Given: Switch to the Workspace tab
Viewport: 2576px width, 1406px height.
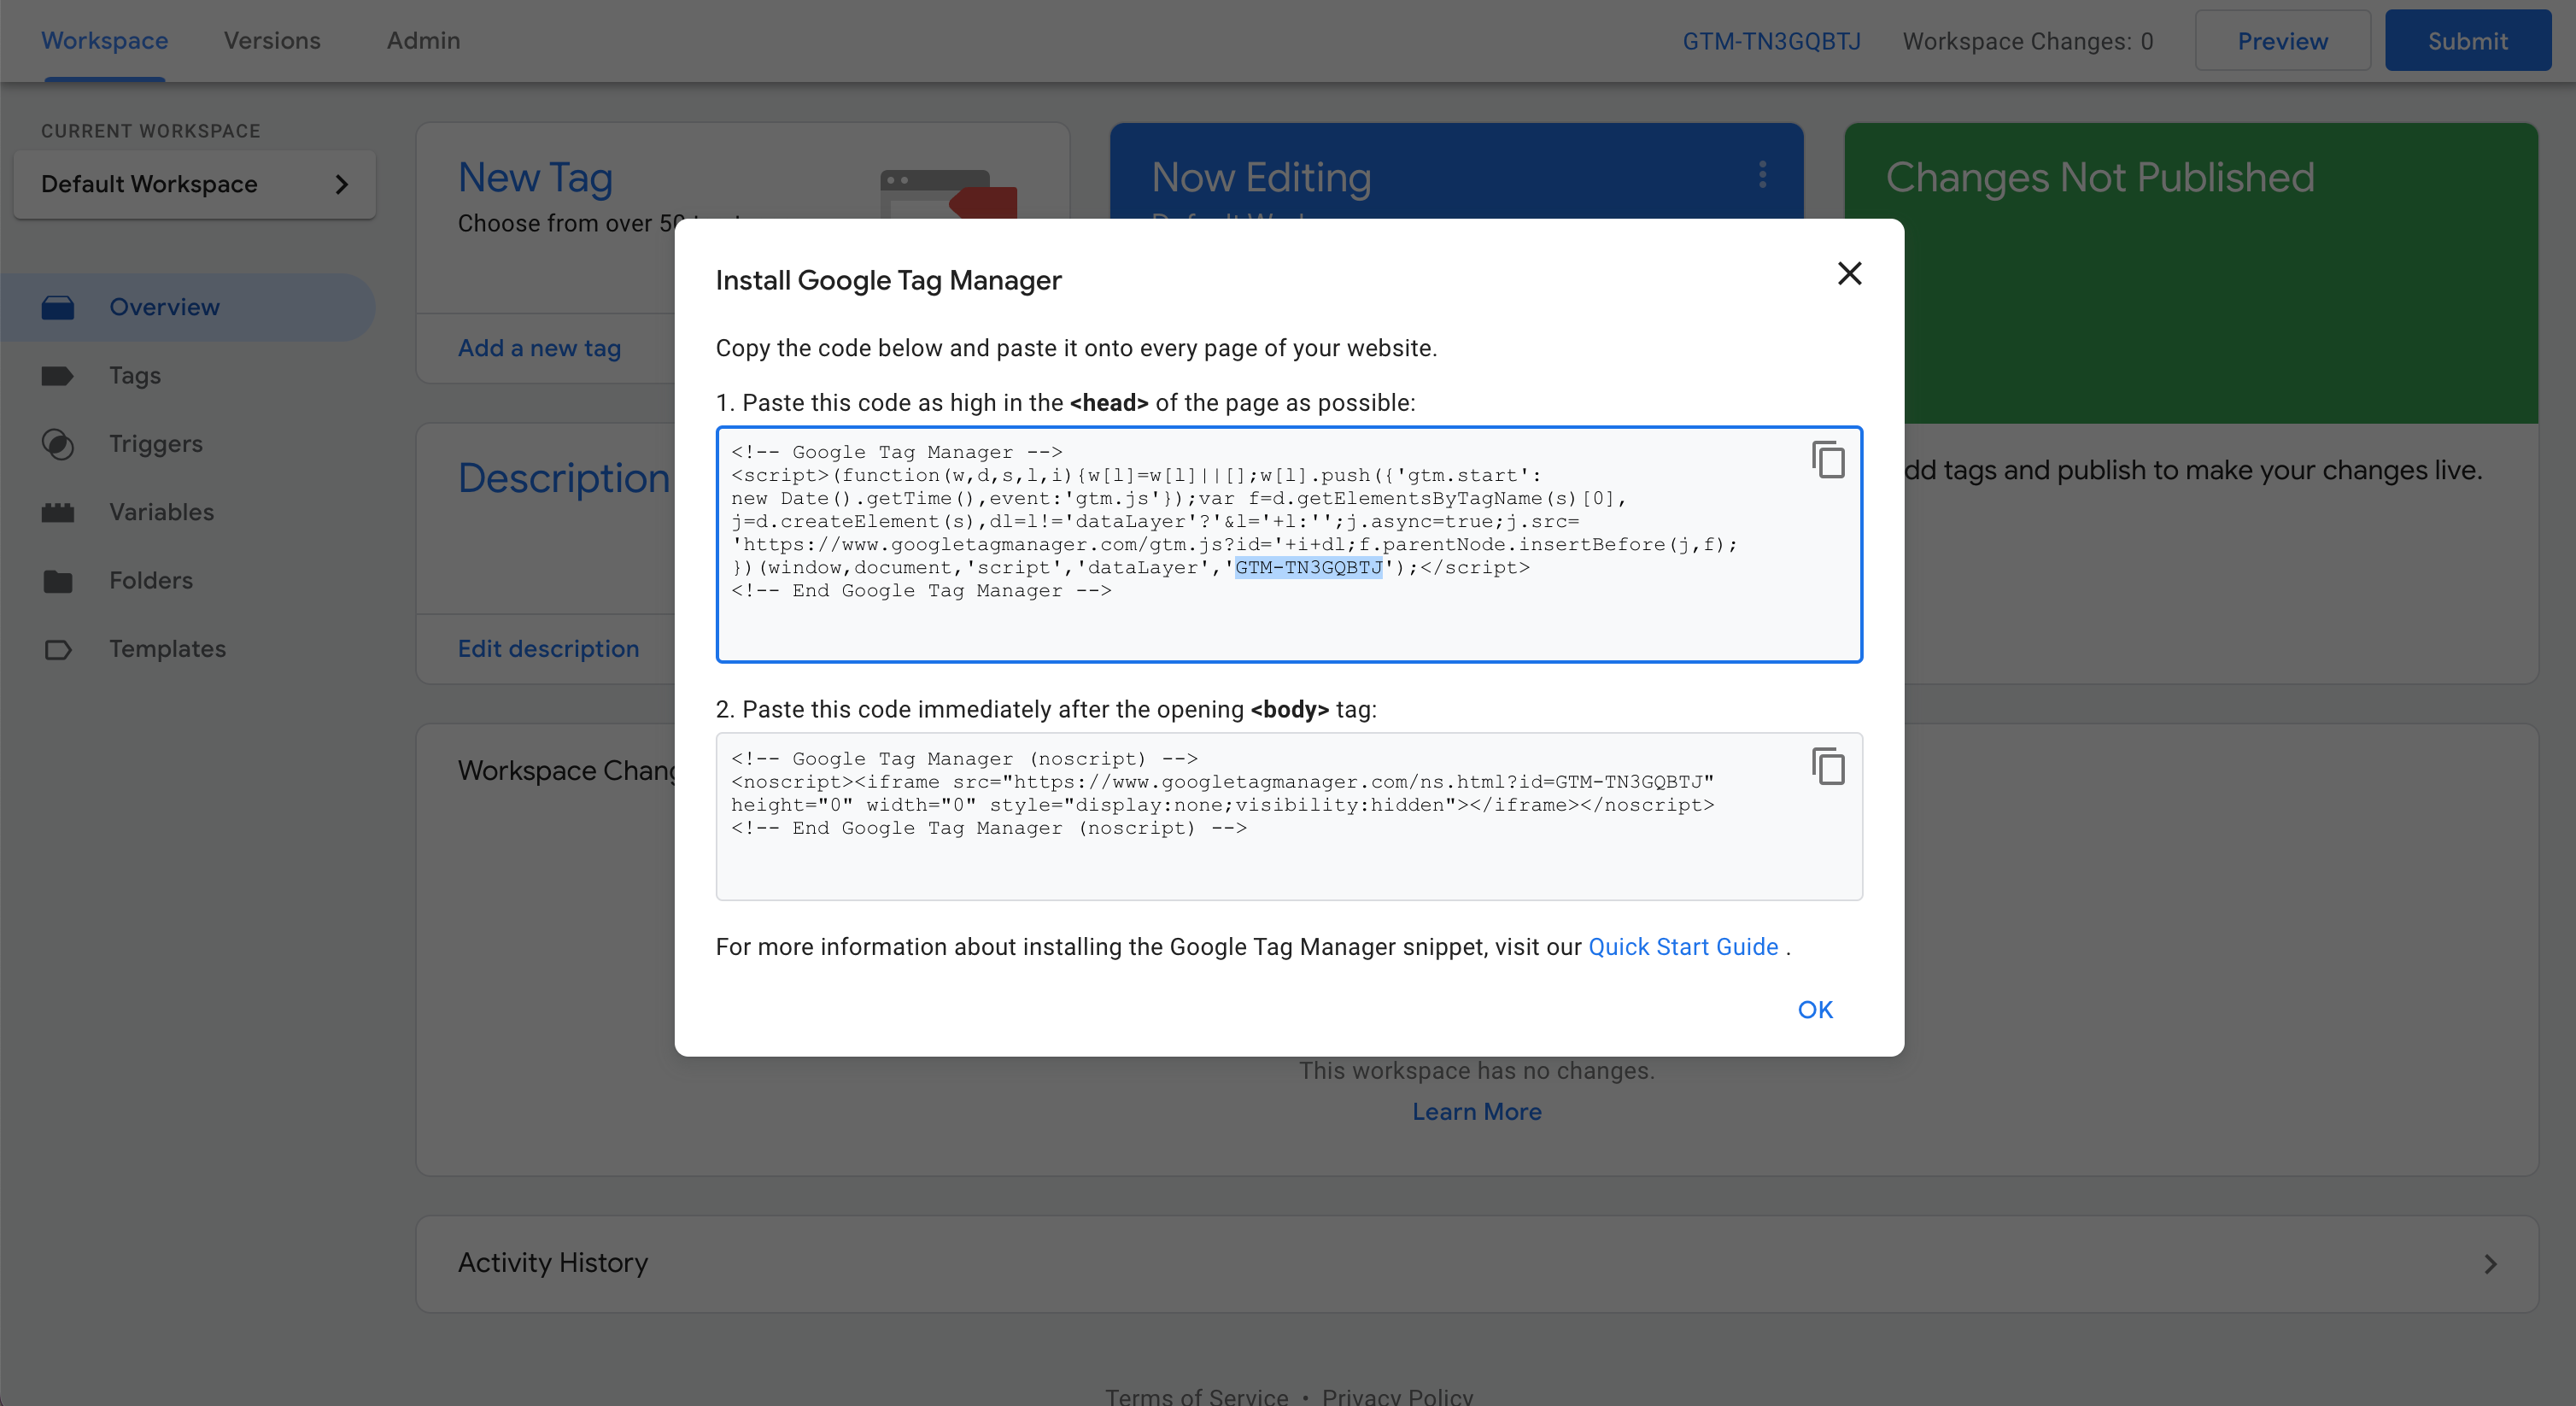Looking at the screenshot, I should coord(104,40).
